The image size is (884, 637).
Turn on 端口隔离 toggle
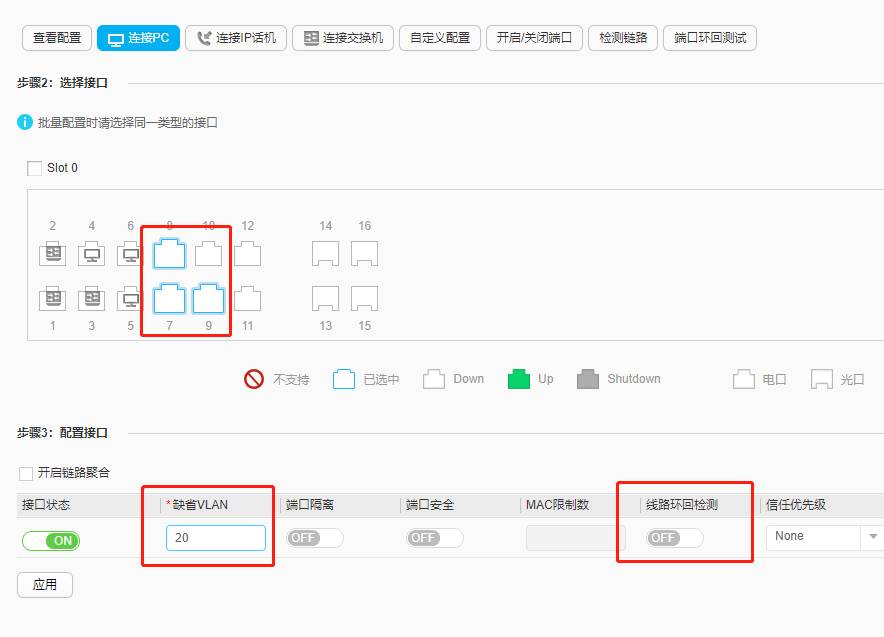314,538
